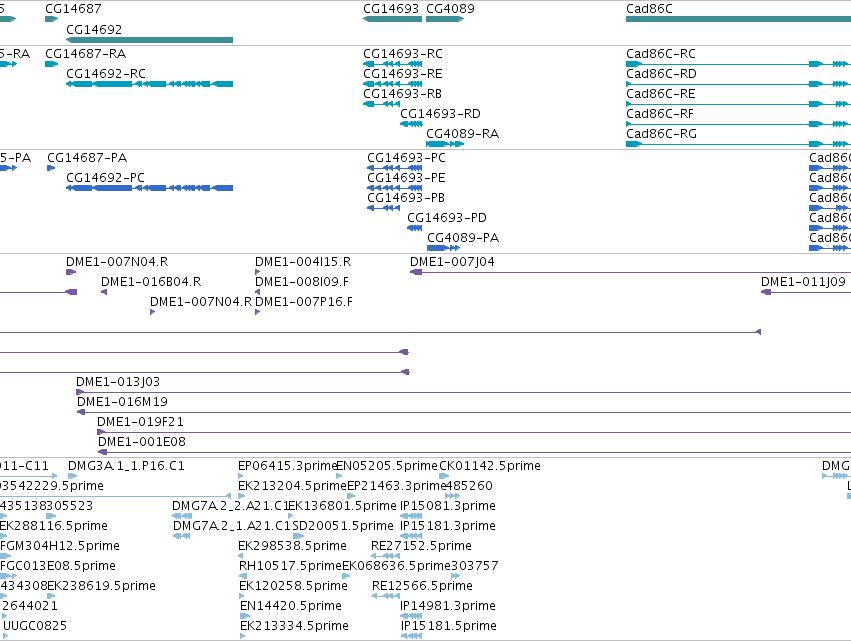This screenshot has width=851, height=641.
Task: Click transcript label CG14693-RE
Action: [403, 74]
